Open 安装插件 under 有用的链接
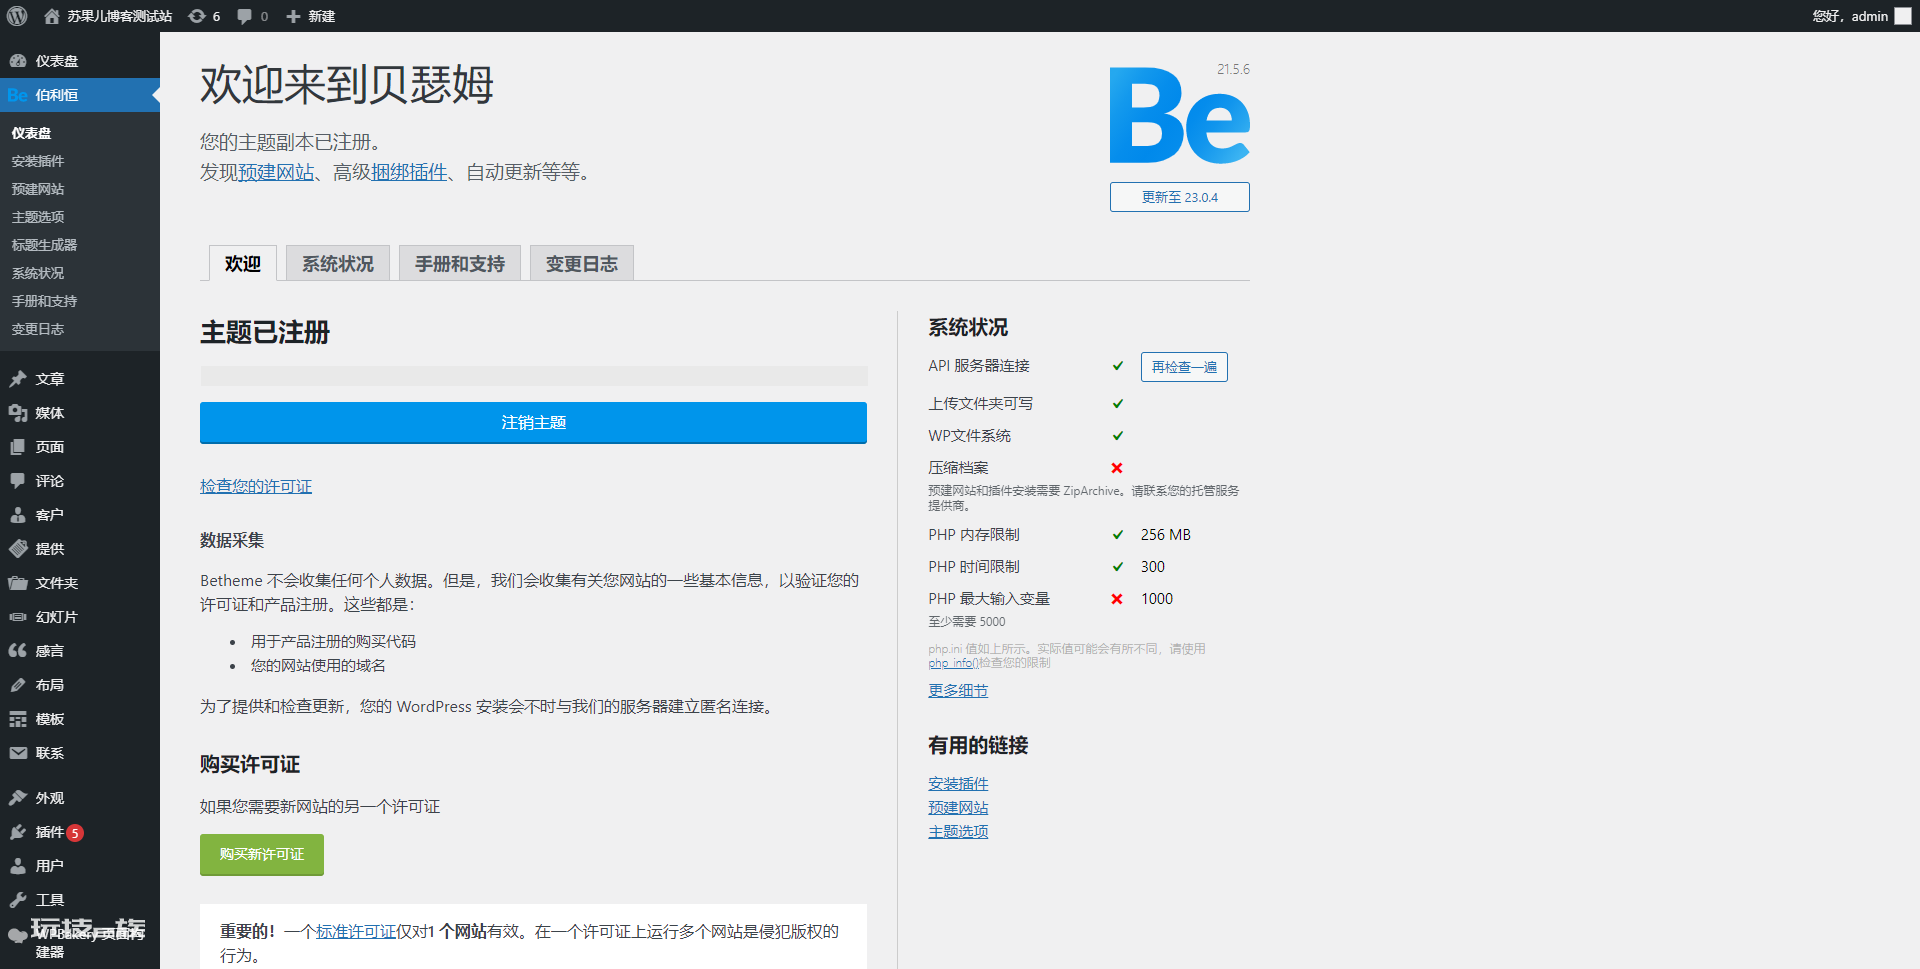 [958, 784]
